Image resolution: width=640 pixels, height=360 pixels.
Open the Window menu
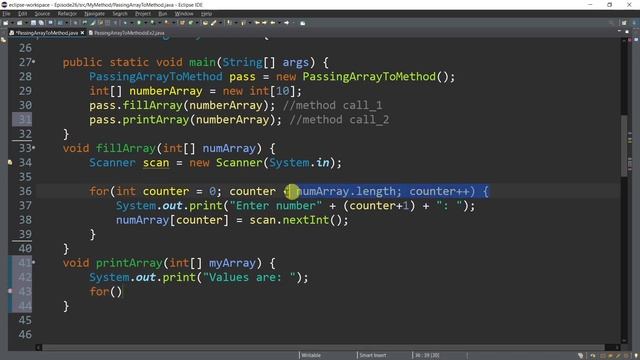click(184, 14)
